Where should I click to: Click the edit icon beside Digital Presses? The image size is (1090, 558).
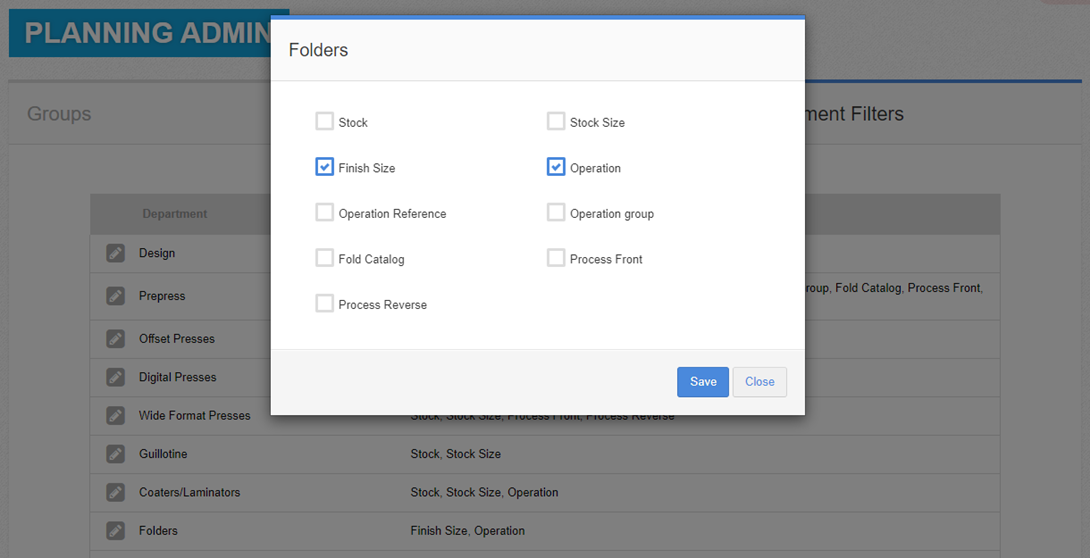pyautogui.click(x=116, y=377)
